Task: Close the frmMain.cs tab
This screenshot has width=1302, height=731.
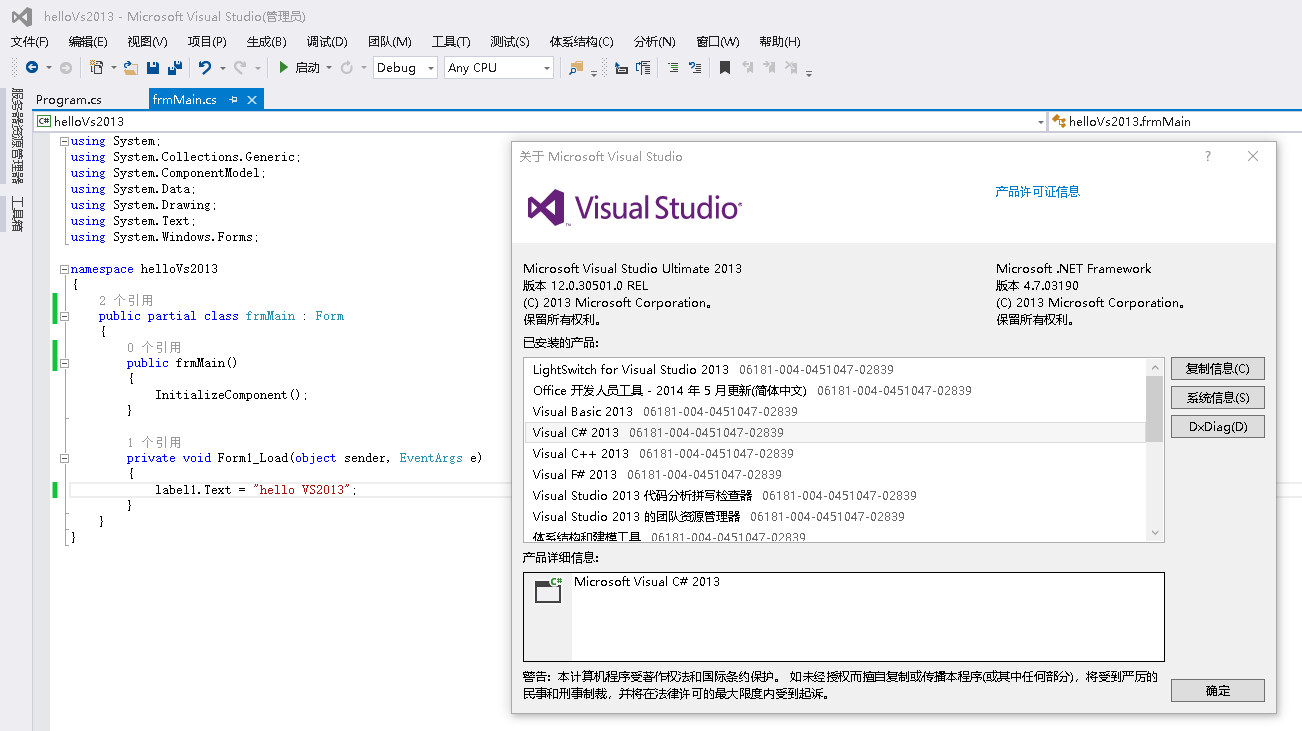Action: tap(252, 100)
